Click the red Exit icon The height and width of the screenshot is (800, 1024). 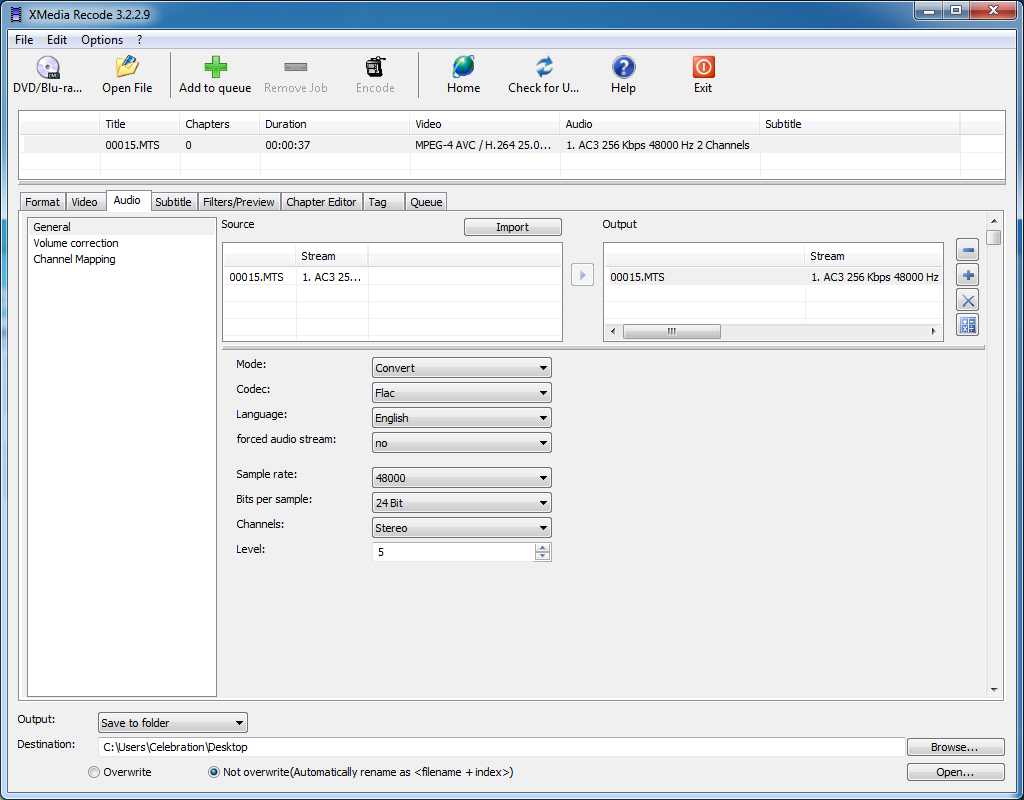click(703, 75)
